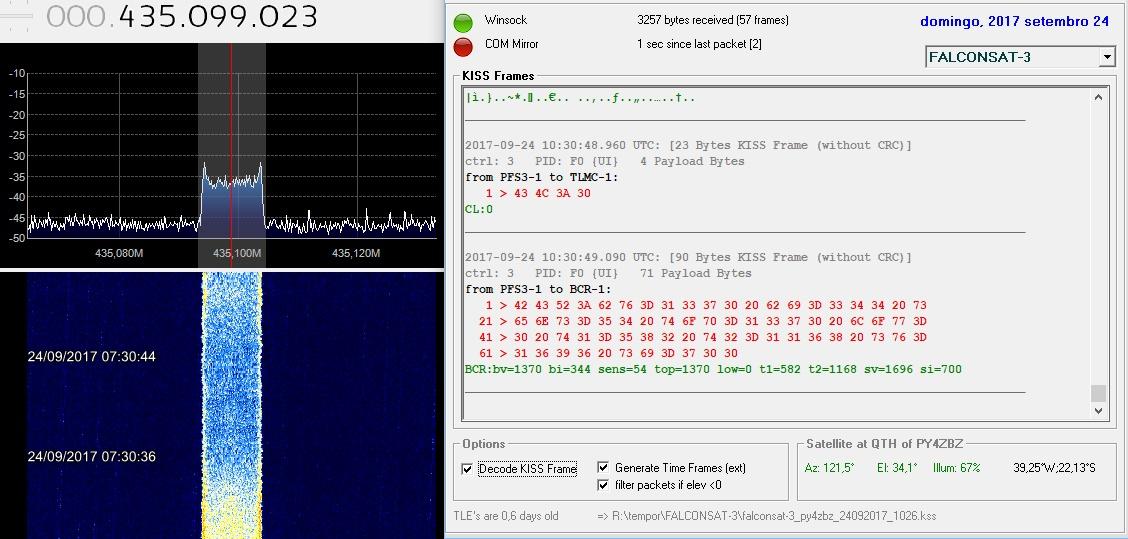
Task: Click the 10:30:48.960 UTC frame header
Action: pyautogui.click(x=688, y=145)
